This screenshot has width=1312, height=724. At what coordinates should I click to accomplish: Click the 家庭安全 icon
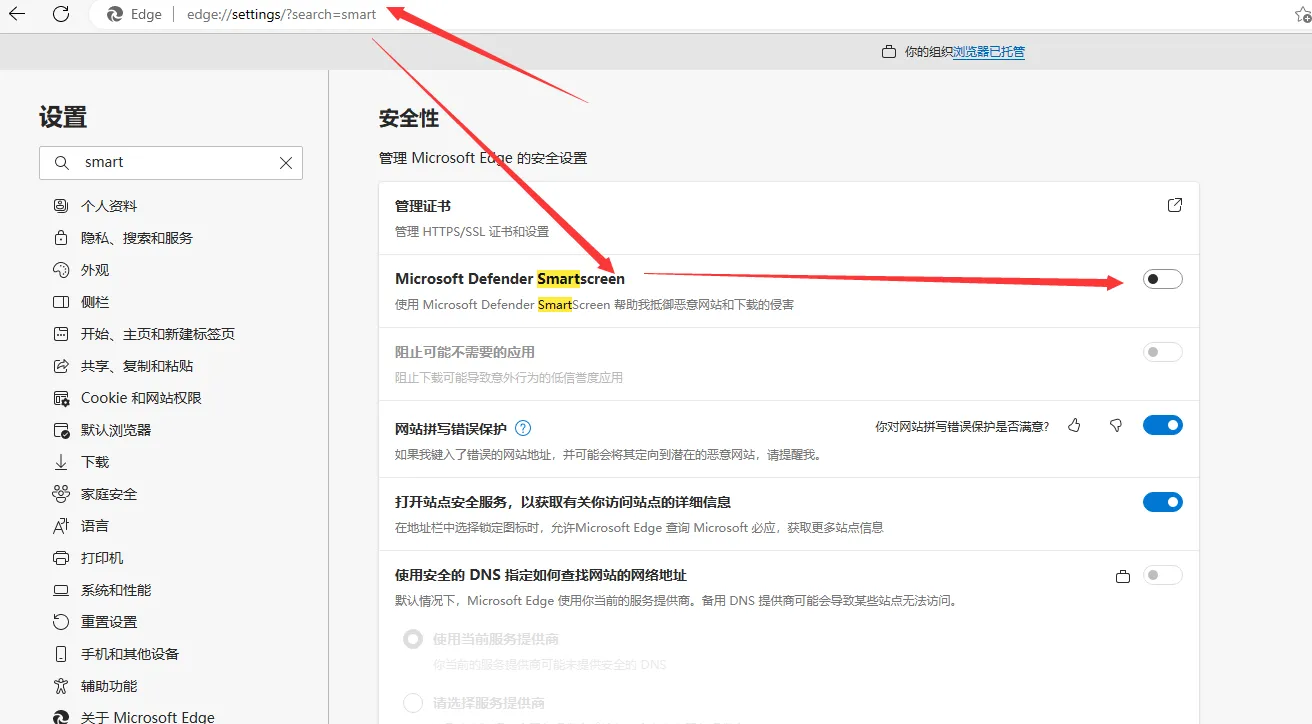tap(61, 494)
